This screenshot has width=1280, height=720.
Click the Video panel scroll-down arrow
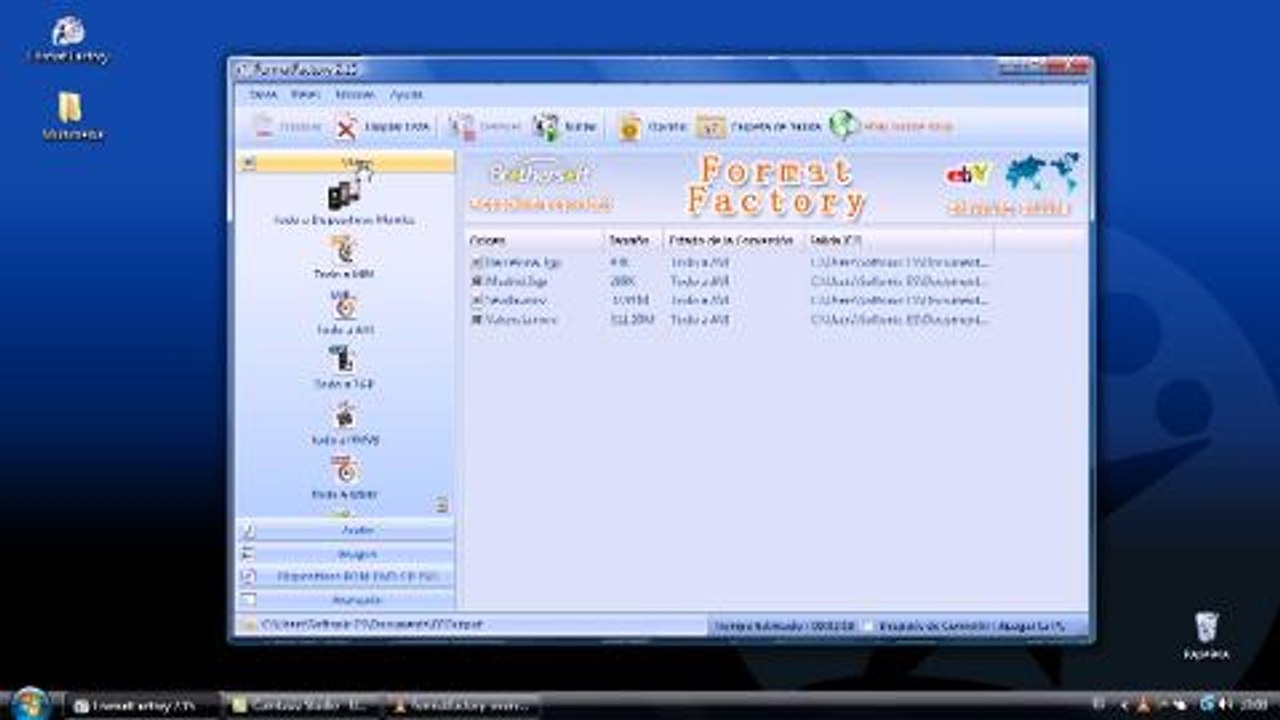[x=442, y=505]
